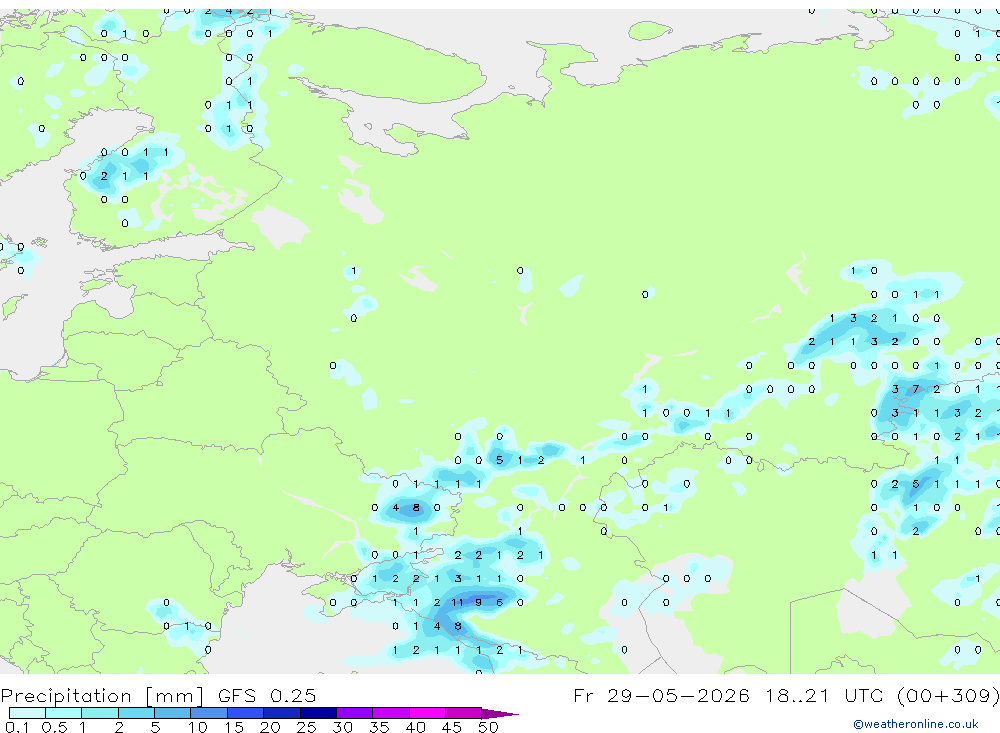Image resolution: width=1000 pixels, height=733 pixels.
Task: Click the '50' legend scale label
Action: tap(489, 727)
